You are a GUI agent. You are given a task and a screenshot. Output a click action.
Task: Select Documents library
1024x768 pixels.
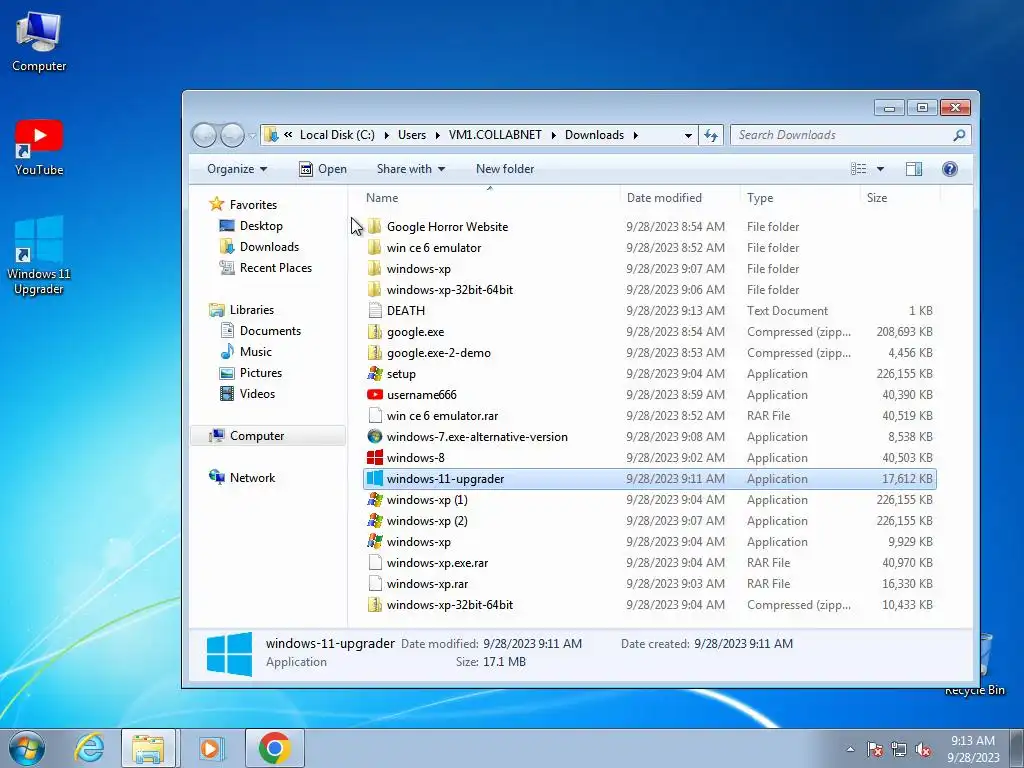click(270, 330)
